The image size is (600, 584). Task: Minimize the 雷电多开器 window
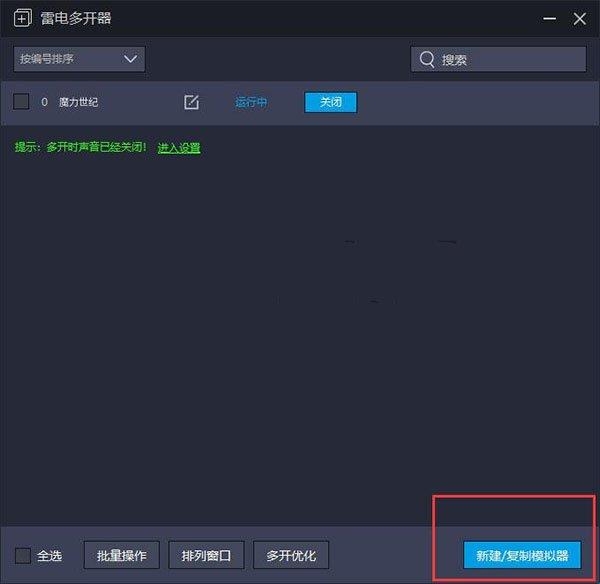[549, 18]
